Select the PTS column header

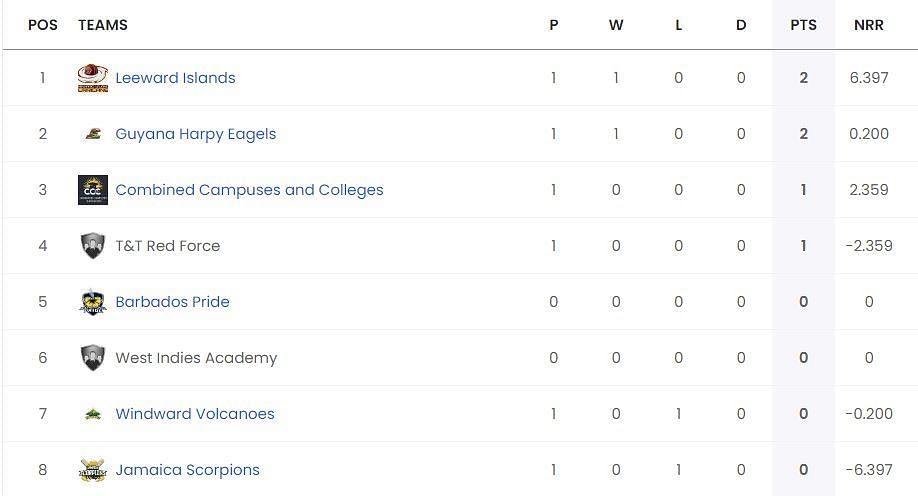pyautogui.click(x=803, y=25)
